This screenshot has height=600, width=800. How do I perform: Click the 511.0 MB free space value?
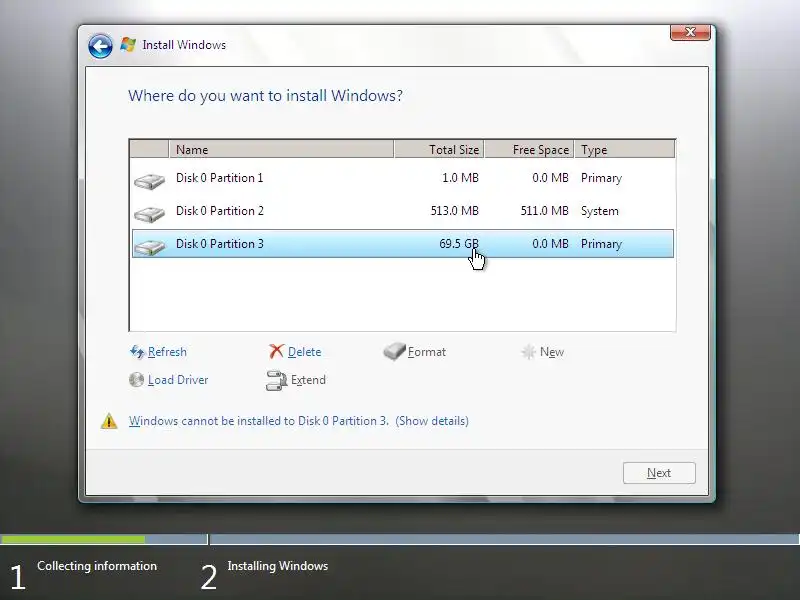pos(544,211)
